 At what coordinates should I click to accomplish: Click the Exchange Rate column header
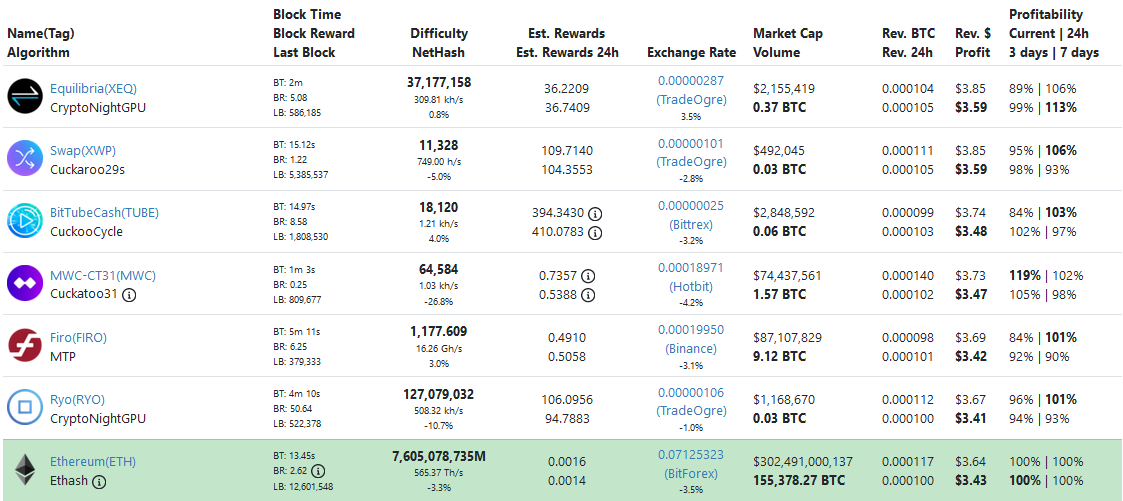coord(691,53)
